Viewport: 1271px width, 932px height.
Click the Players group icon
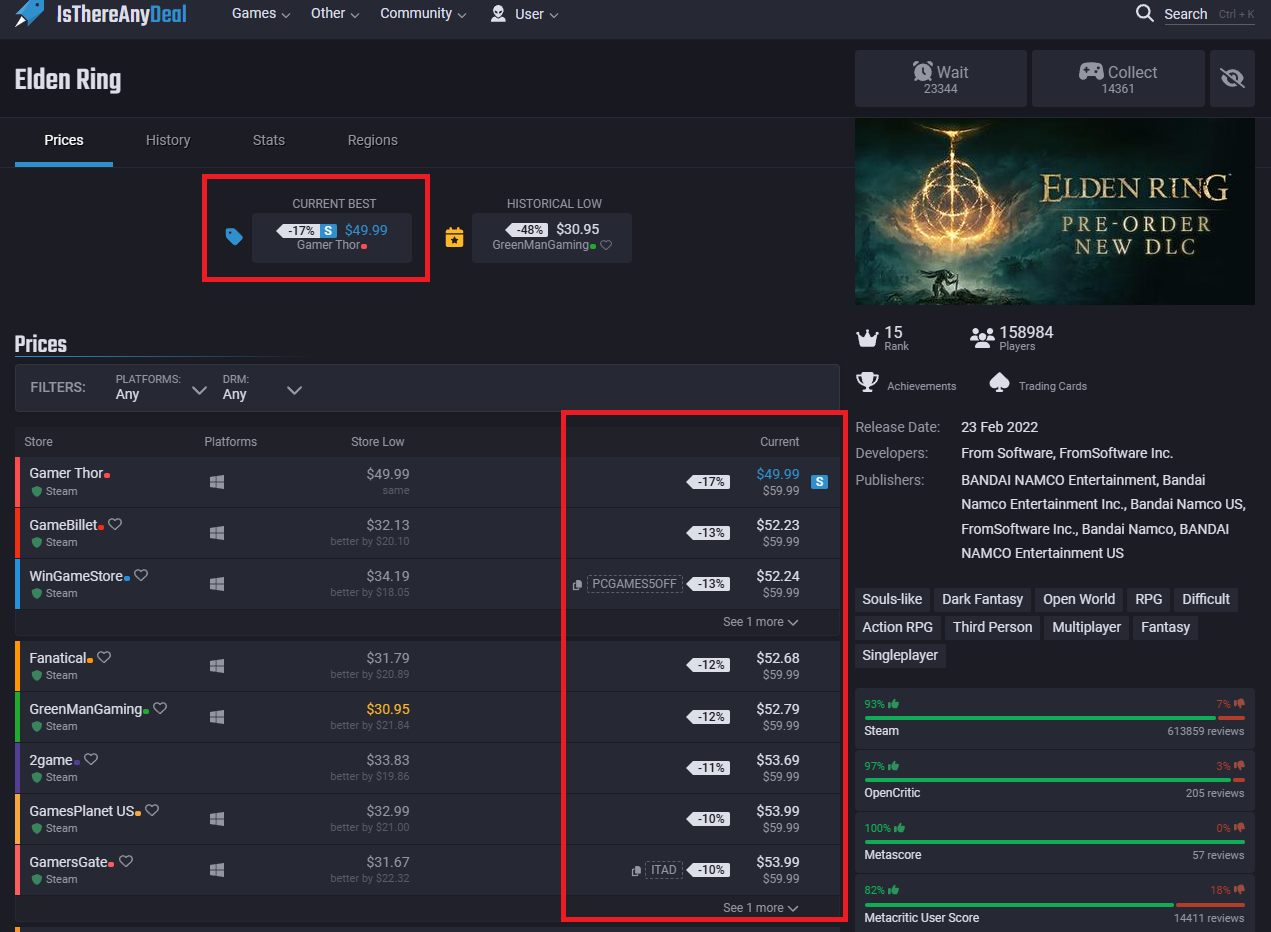(982, 337)
